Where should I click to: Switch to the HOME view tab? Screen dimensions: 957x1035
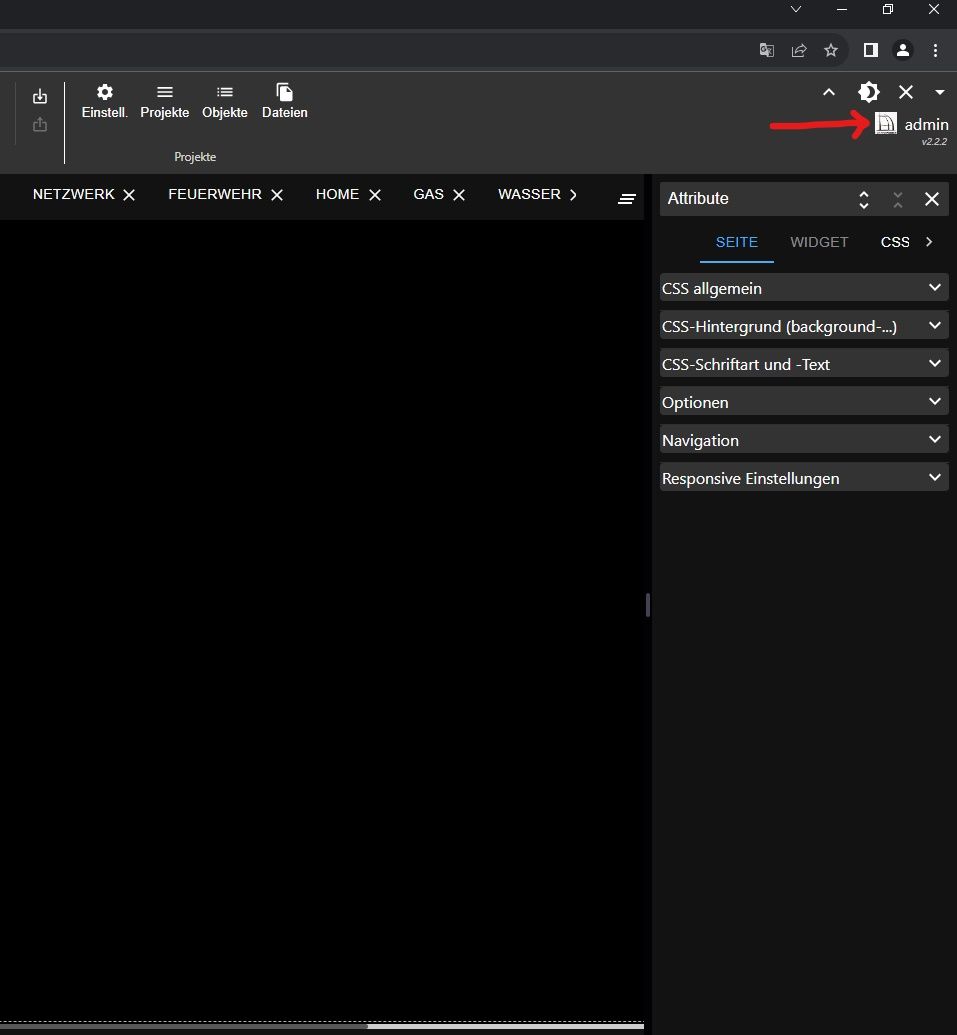(x=337, y=194)
